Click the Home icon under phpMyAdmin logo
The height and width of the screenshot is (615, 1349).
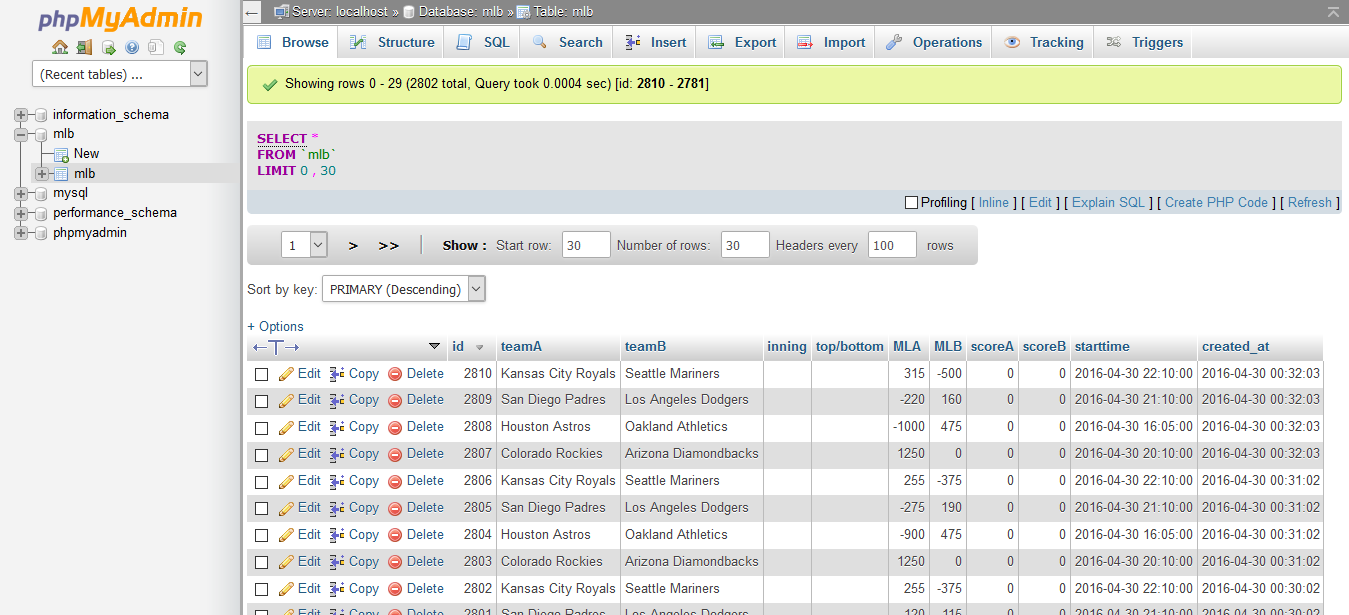pos(60,47)
